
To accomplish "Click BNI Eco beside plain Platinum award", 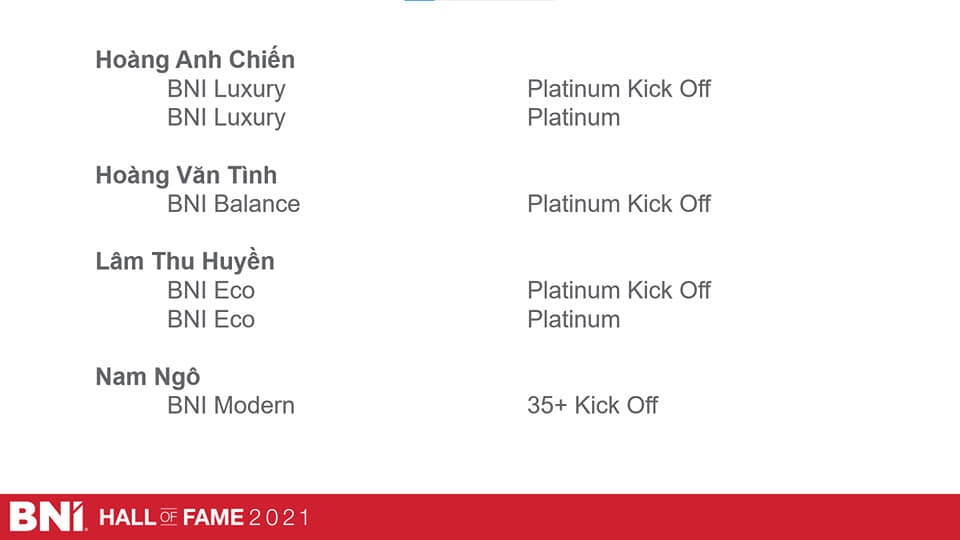I will click(x=211, y=320).
